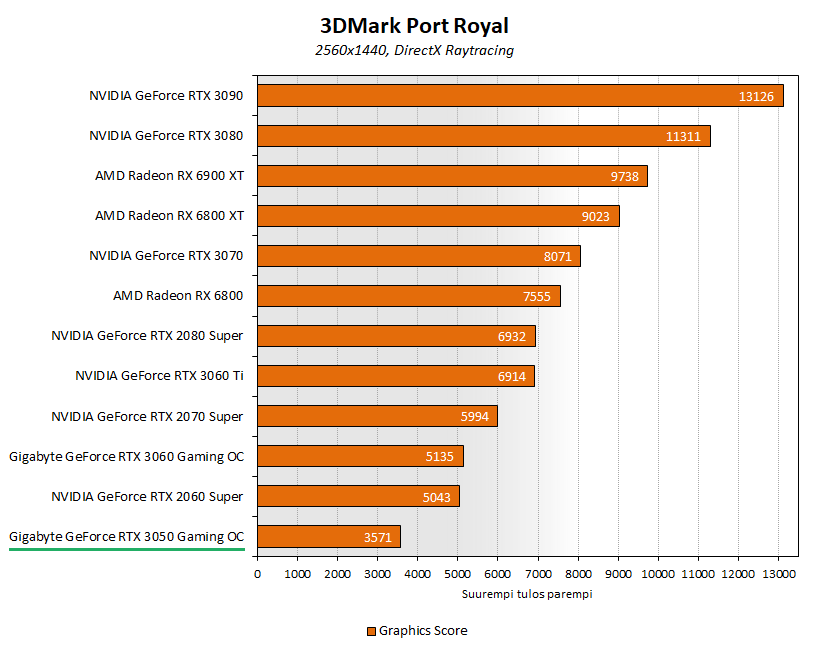Viewport: 830px width, 652px height.
Task: Click the score value 5043
Action: 437,498
